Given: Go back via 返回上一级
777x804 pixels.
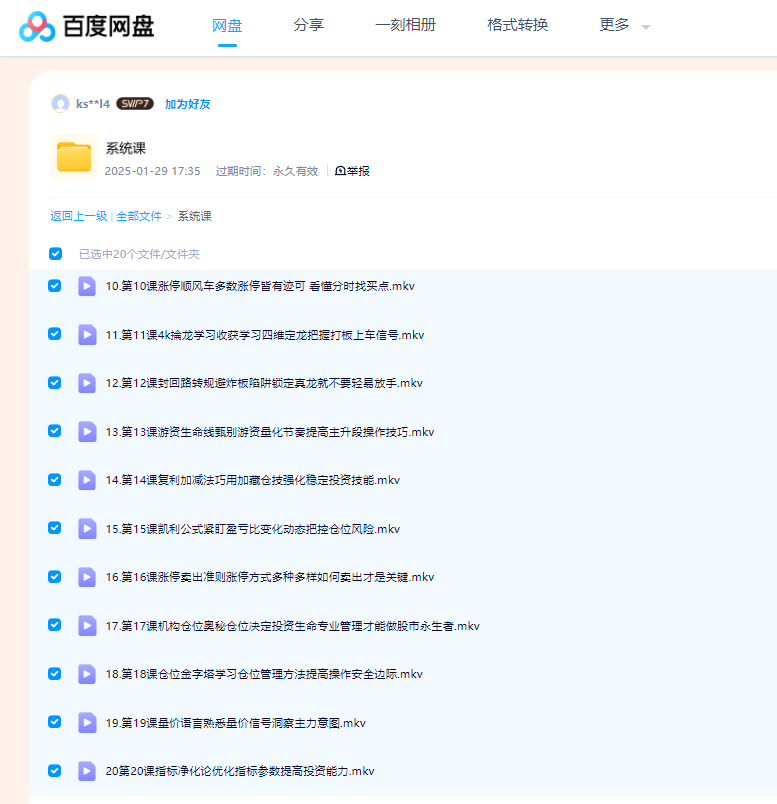Looking at the screenshot, I should click(78, 216).
